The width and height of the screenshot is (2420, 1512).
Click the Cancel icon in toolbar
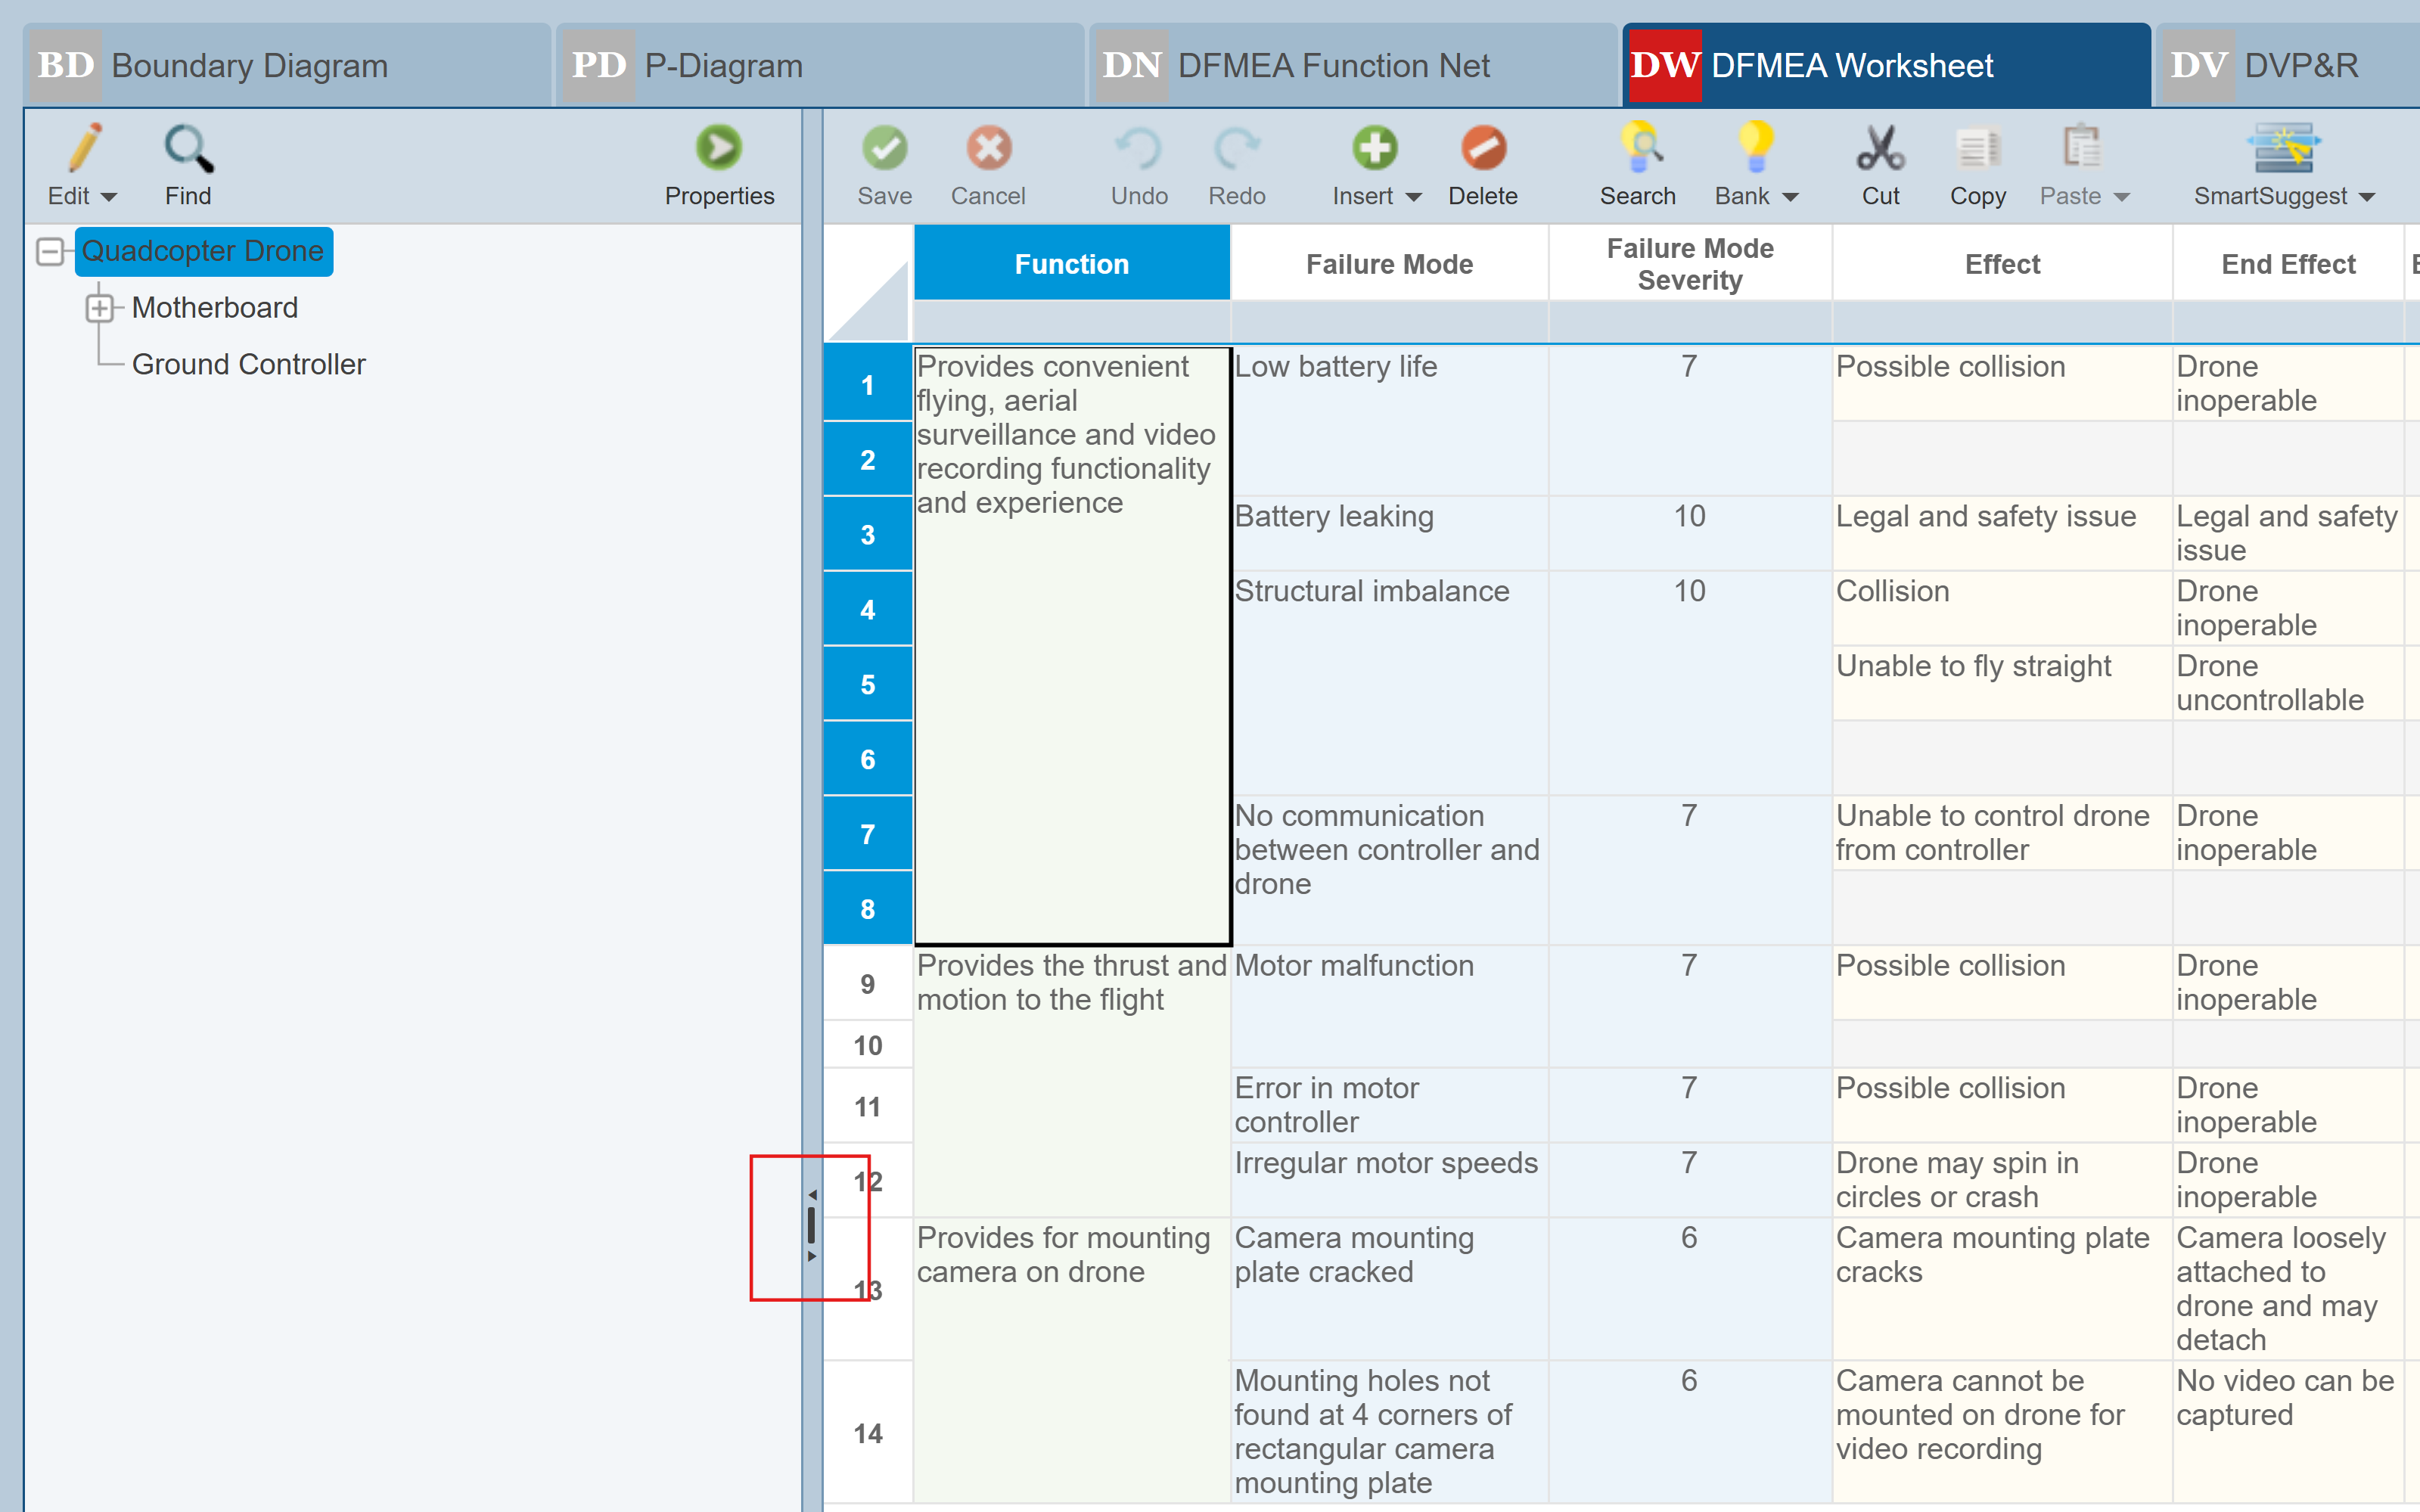[x=988, y=149]
